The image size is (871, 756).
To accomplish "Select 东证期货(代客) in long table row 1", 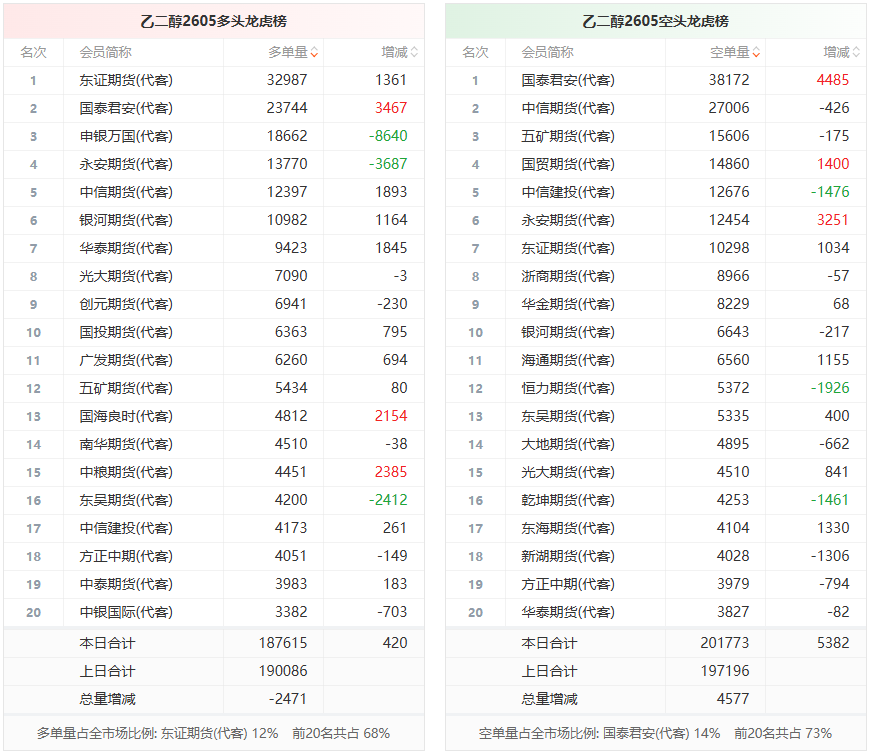I will 126,81.
